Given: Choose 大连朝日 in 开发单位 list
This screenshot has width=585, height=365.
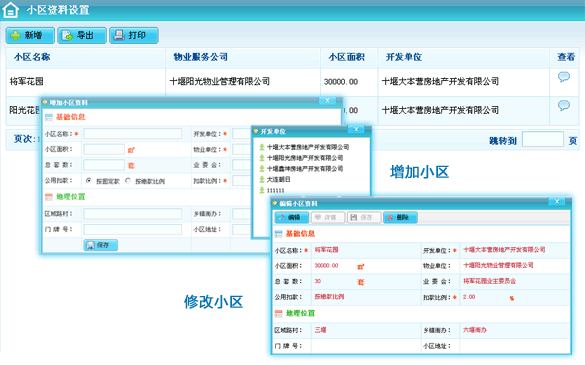Looking at the screenshot, I should pos(278,180).
